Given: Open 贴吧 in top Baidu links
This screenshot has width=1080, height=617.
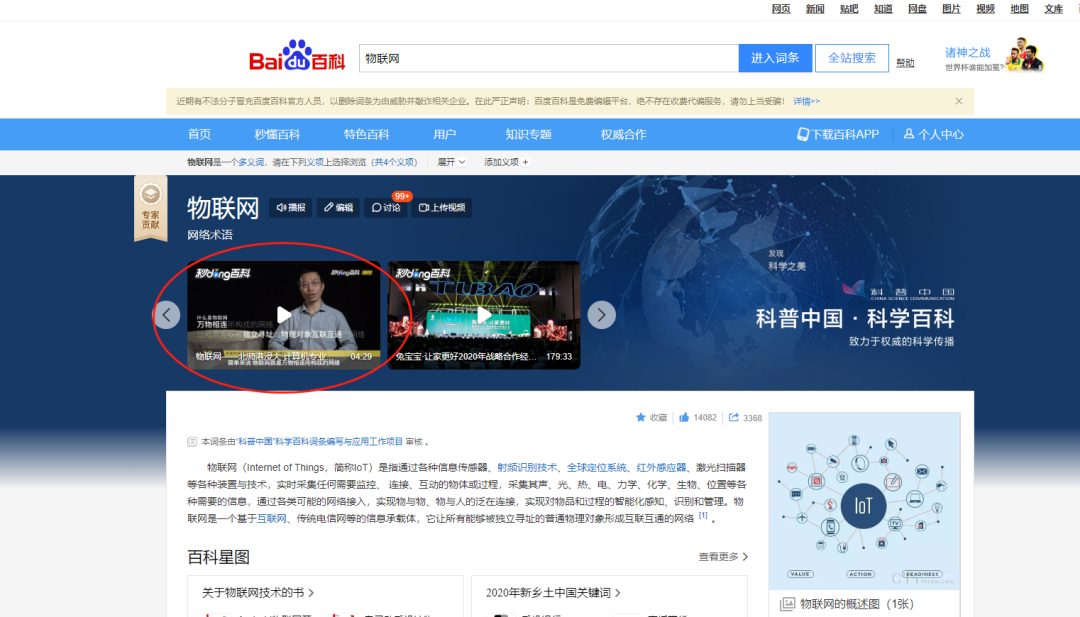Looking at the screenshot, I should tap(849, 9).
